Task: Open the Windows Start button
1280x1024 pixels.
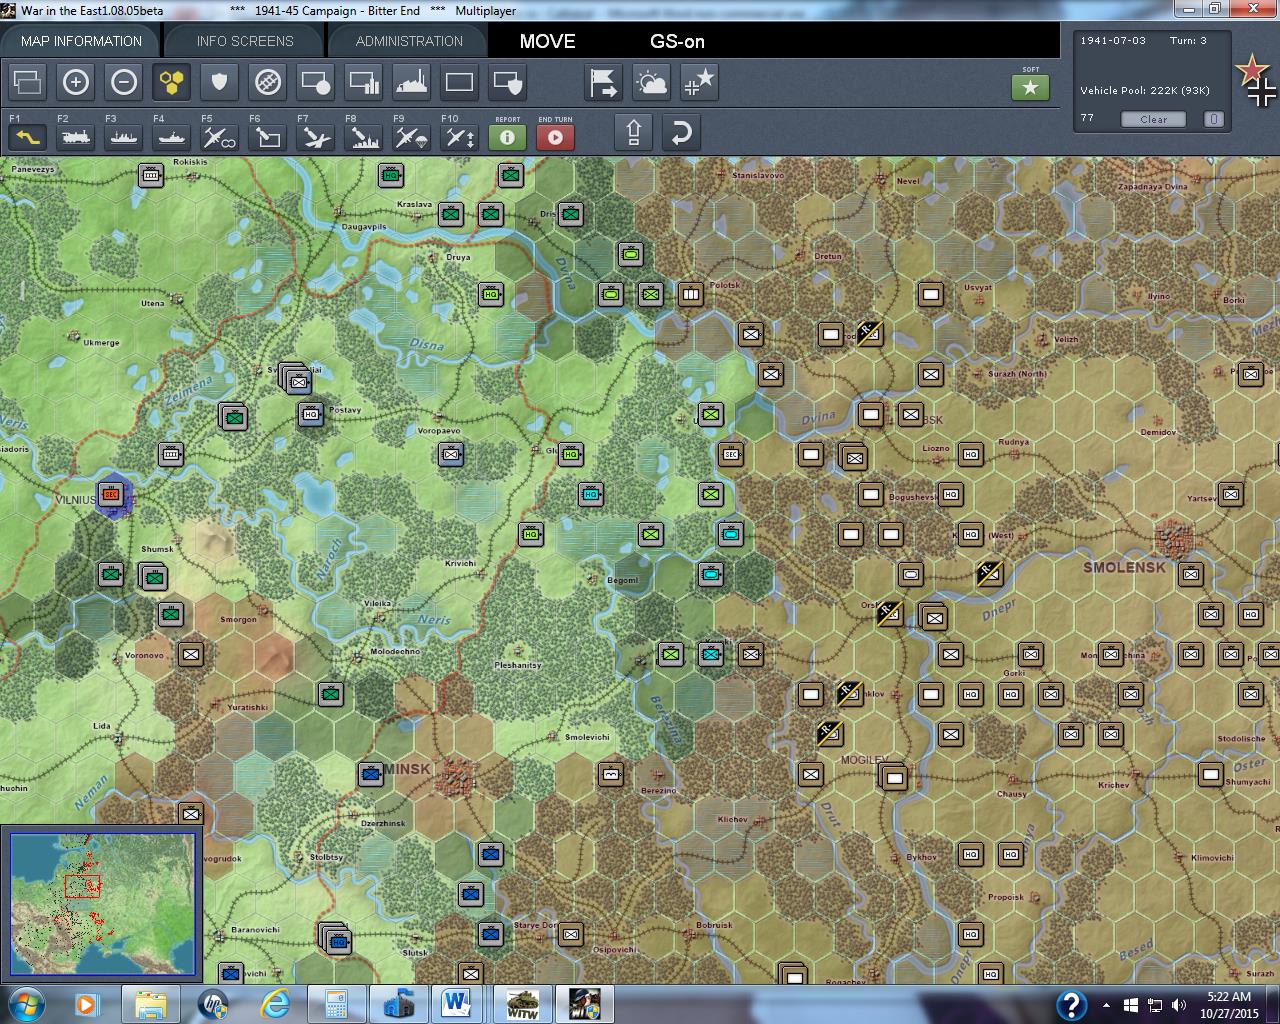Action: point(26,1004)
